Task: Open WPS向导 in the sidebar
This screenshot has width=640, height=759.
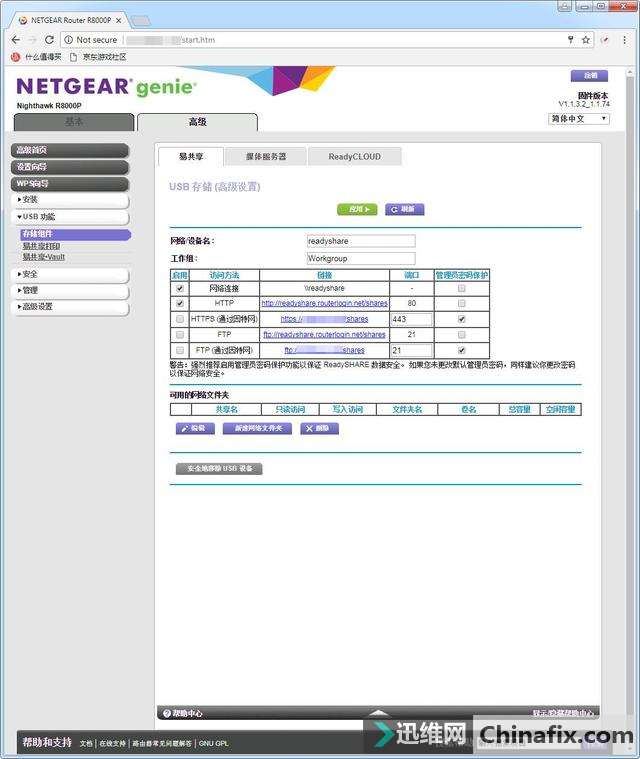Action: tap(70, 184)
